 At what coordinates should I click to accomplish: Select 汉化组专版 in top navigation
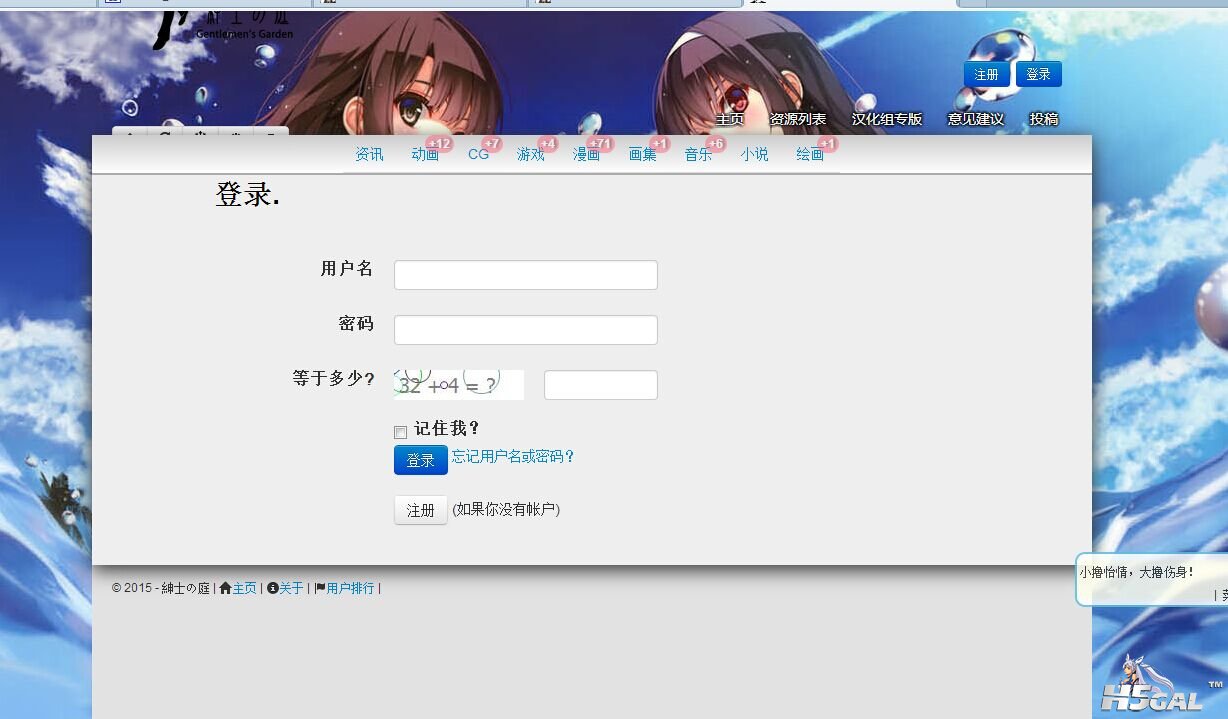pyautogui.click(x=886, y=119)
